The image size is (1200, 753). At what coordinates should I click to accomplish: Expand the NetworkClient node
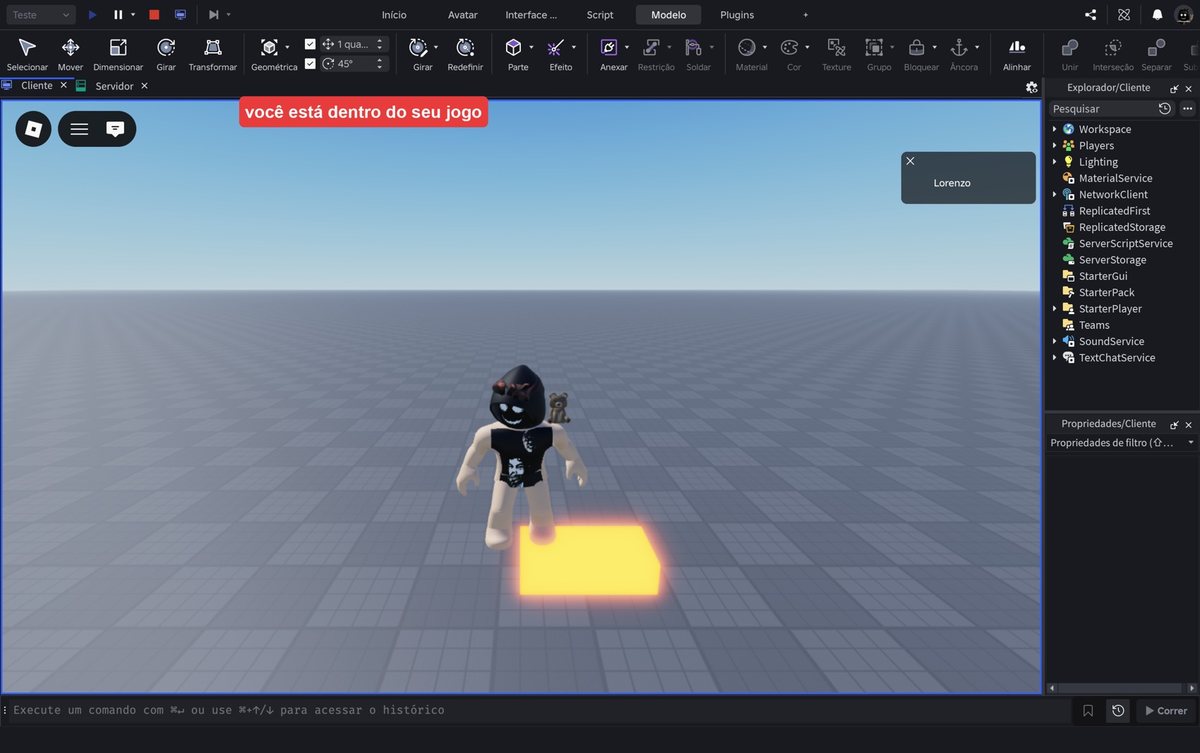pyautogui.click(x=1054, y=194)
